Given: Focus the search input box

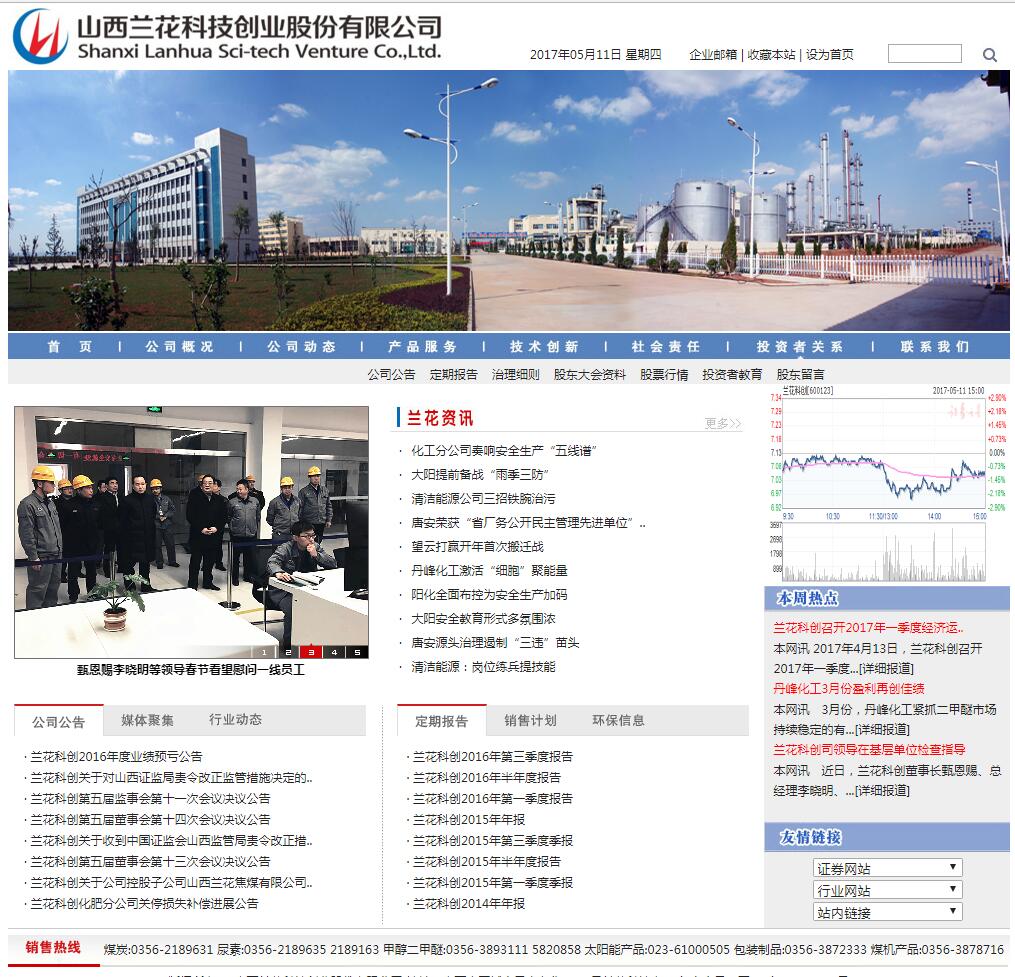Looking at the screenshot, I should (924, 54).
